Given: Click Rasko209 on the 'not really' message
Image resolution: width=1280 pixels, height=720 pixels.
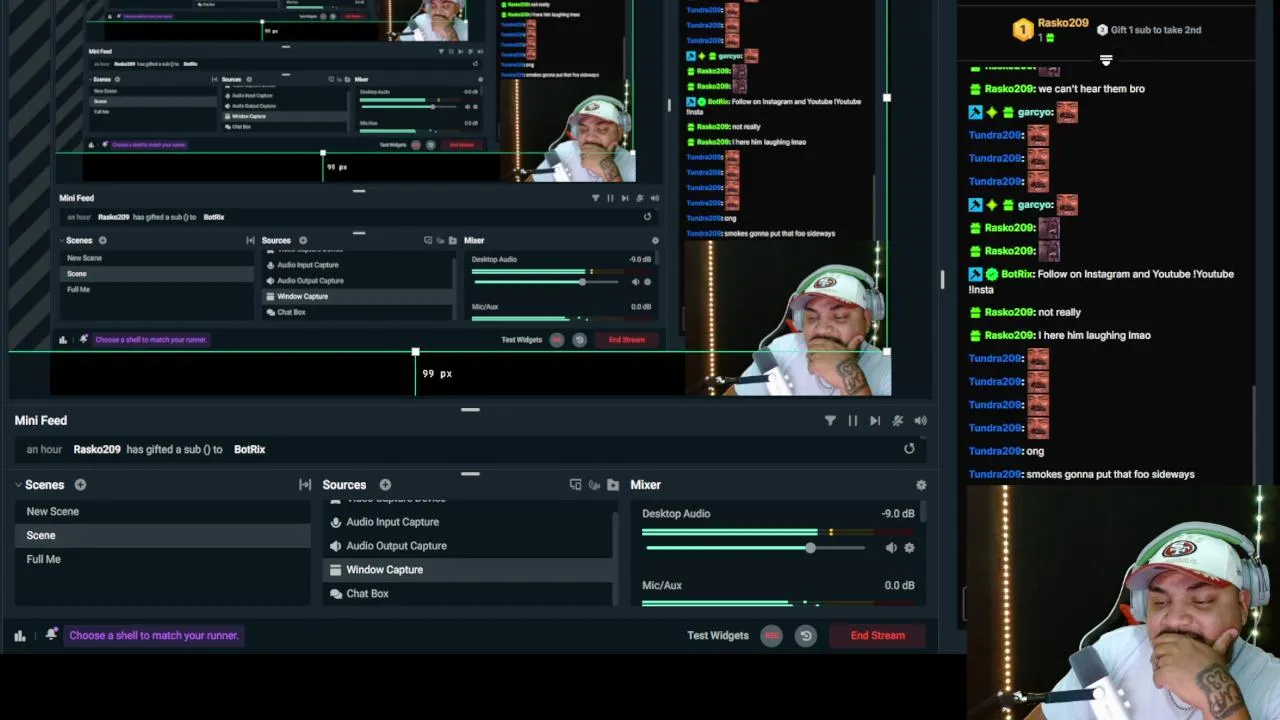Looking at the screenshot, I should coord(1008,312).
